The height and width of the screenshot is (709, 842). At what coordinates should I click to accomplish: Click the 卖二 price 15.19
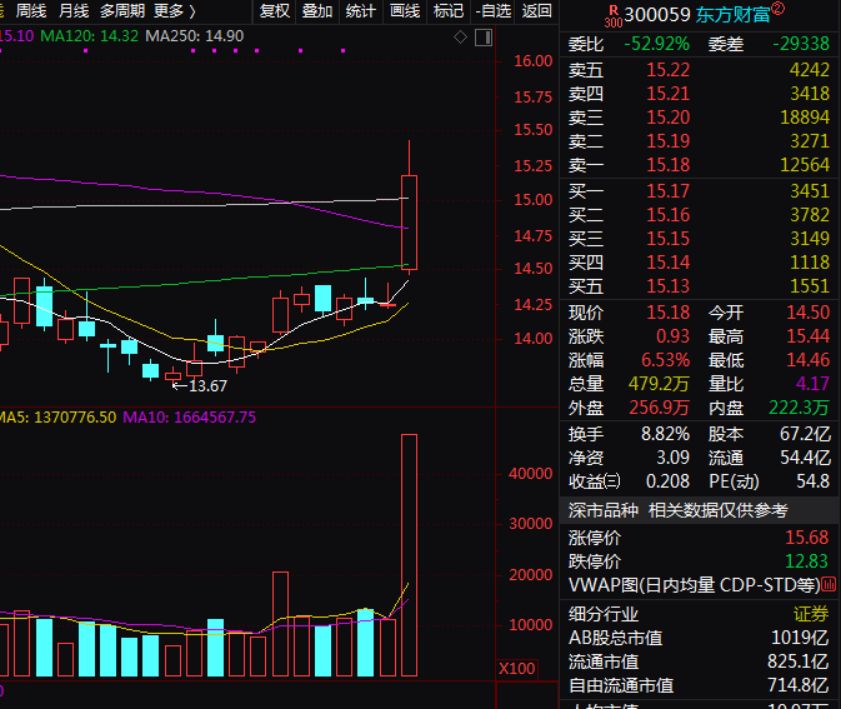(x=667, y=141)
